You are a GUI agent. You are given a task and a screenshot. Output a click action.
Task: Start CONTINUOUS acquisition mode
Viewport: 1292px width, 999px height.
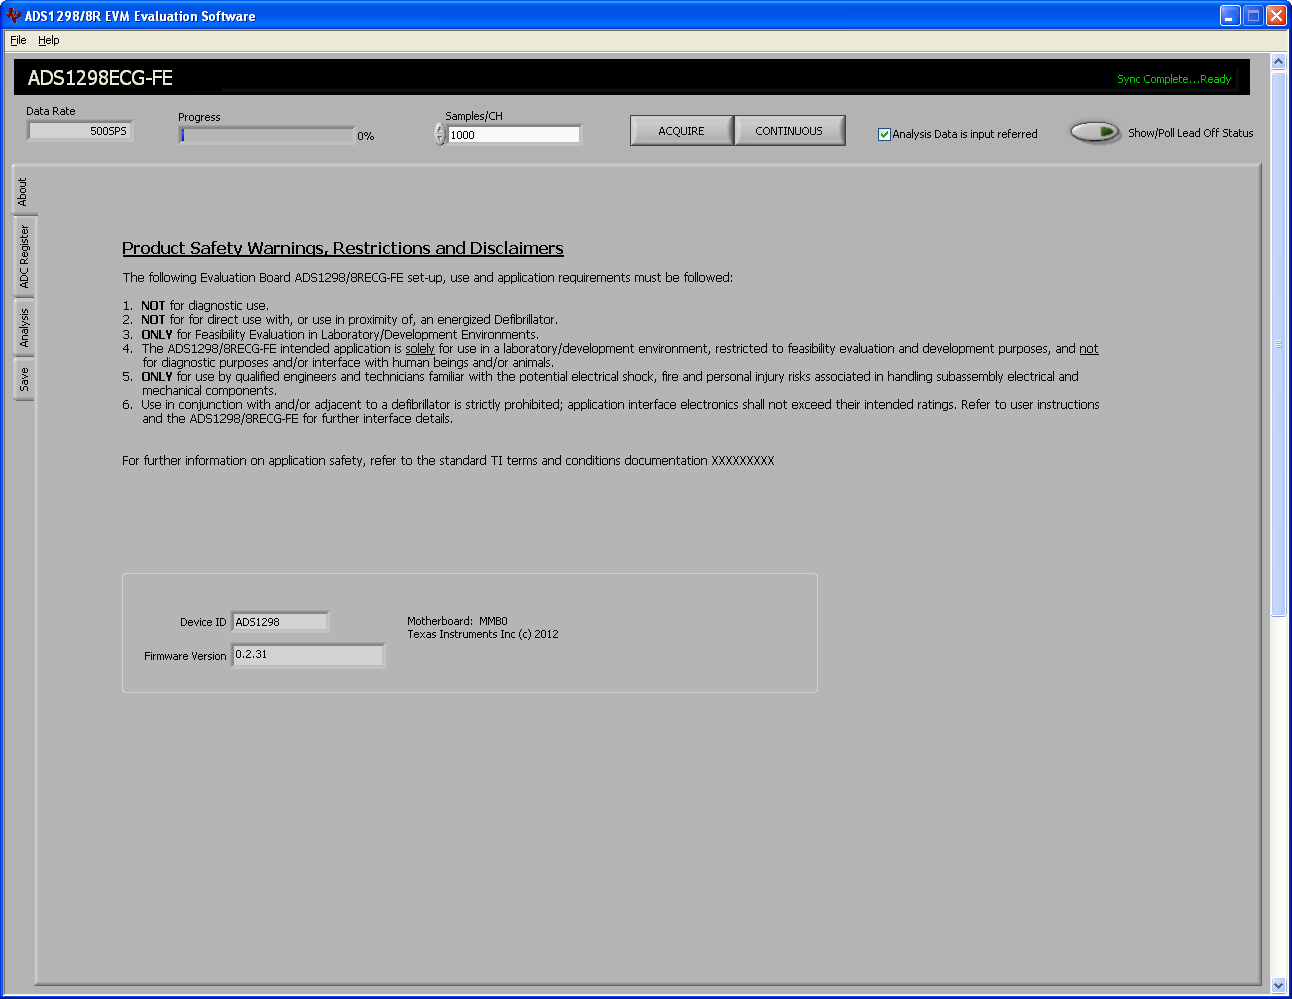789,131
